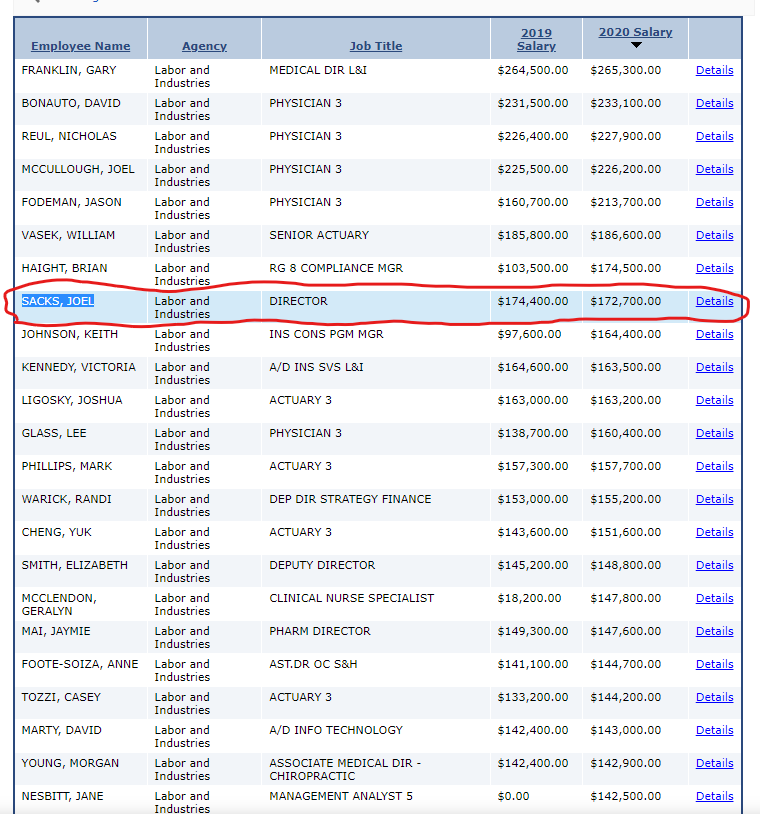
Task: Click the $18,200.00 salary cell
Action: (529, 598)
